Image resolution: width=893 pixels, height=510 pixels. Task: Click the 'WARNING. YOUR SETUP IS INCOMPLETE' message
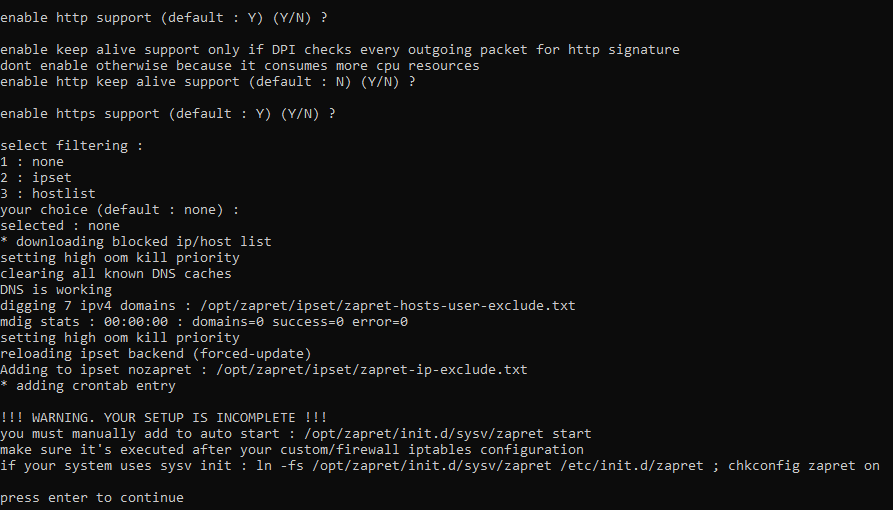coord(164,417)
